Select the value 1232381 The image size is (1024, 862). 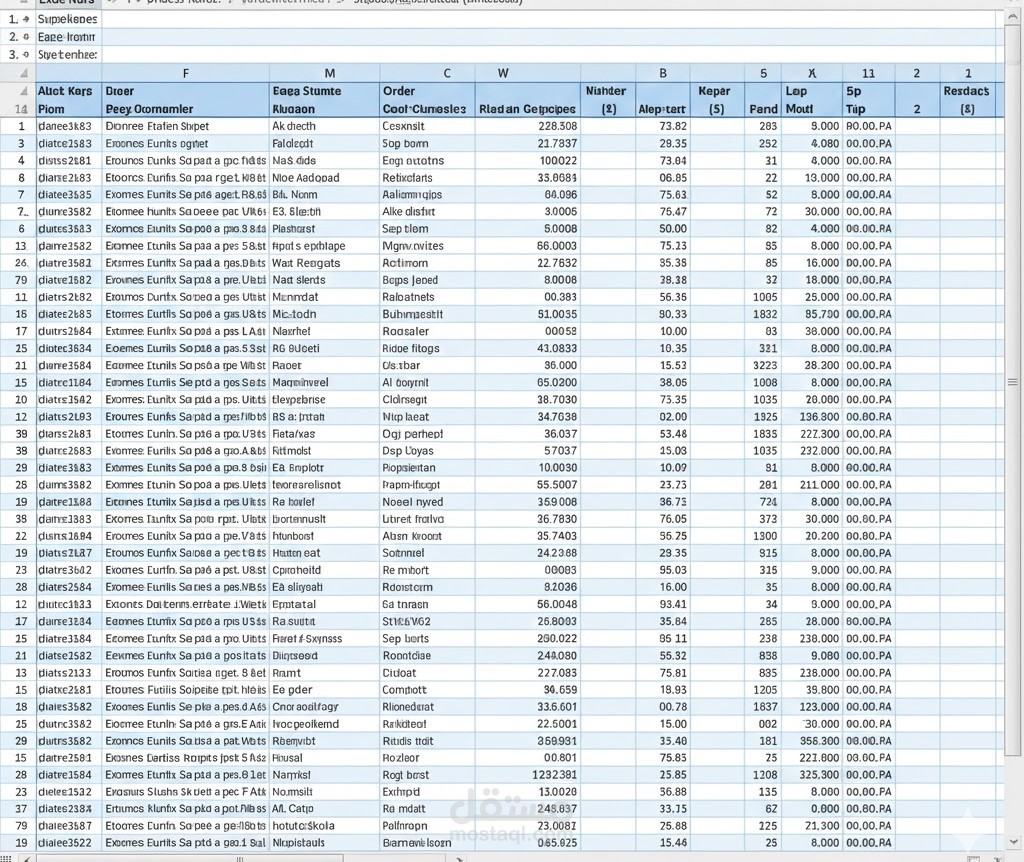(x=528, y=774)
